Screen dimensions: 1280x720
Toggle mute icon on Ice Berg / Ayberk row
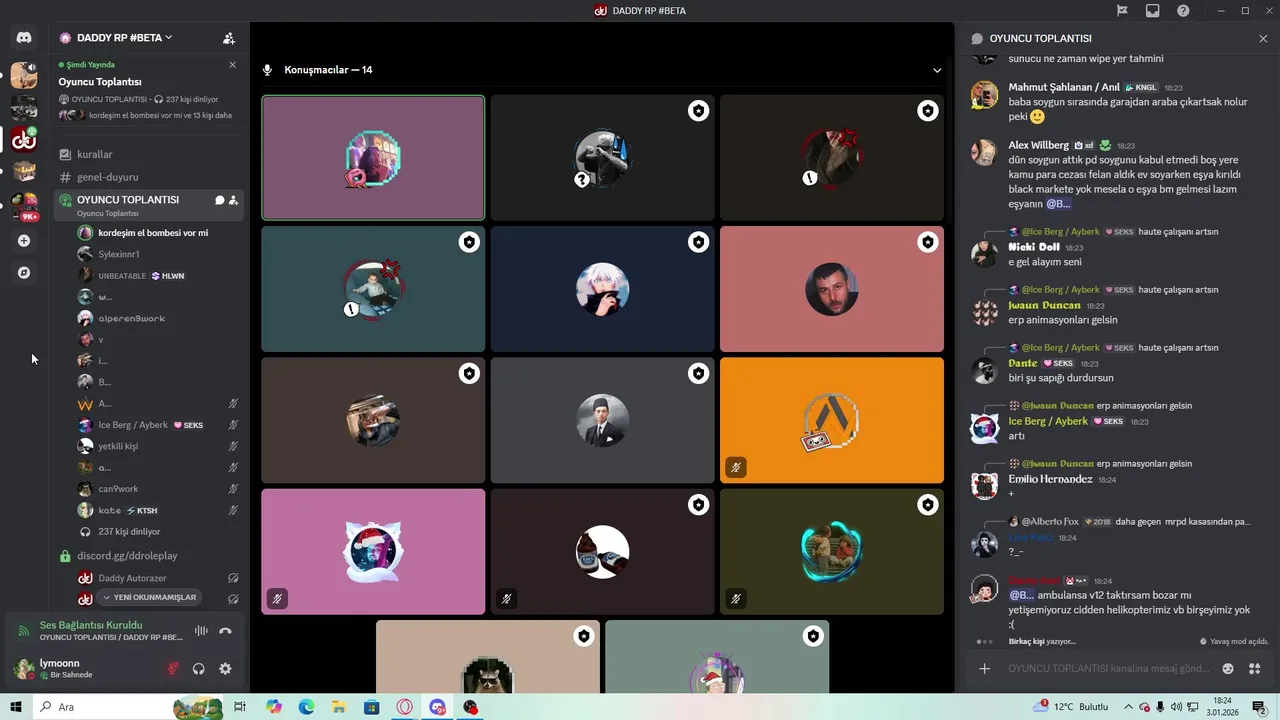233,425
